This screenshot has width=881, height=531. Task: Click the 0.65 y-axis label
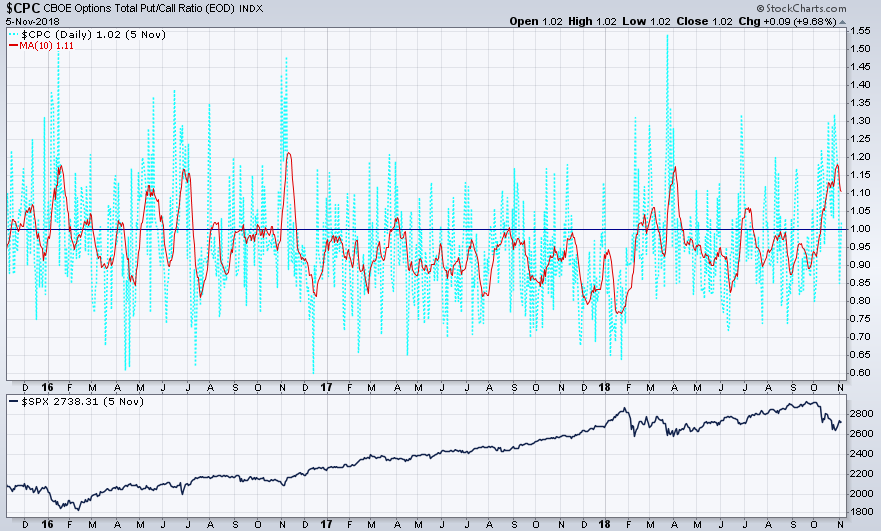pos(860,355)
